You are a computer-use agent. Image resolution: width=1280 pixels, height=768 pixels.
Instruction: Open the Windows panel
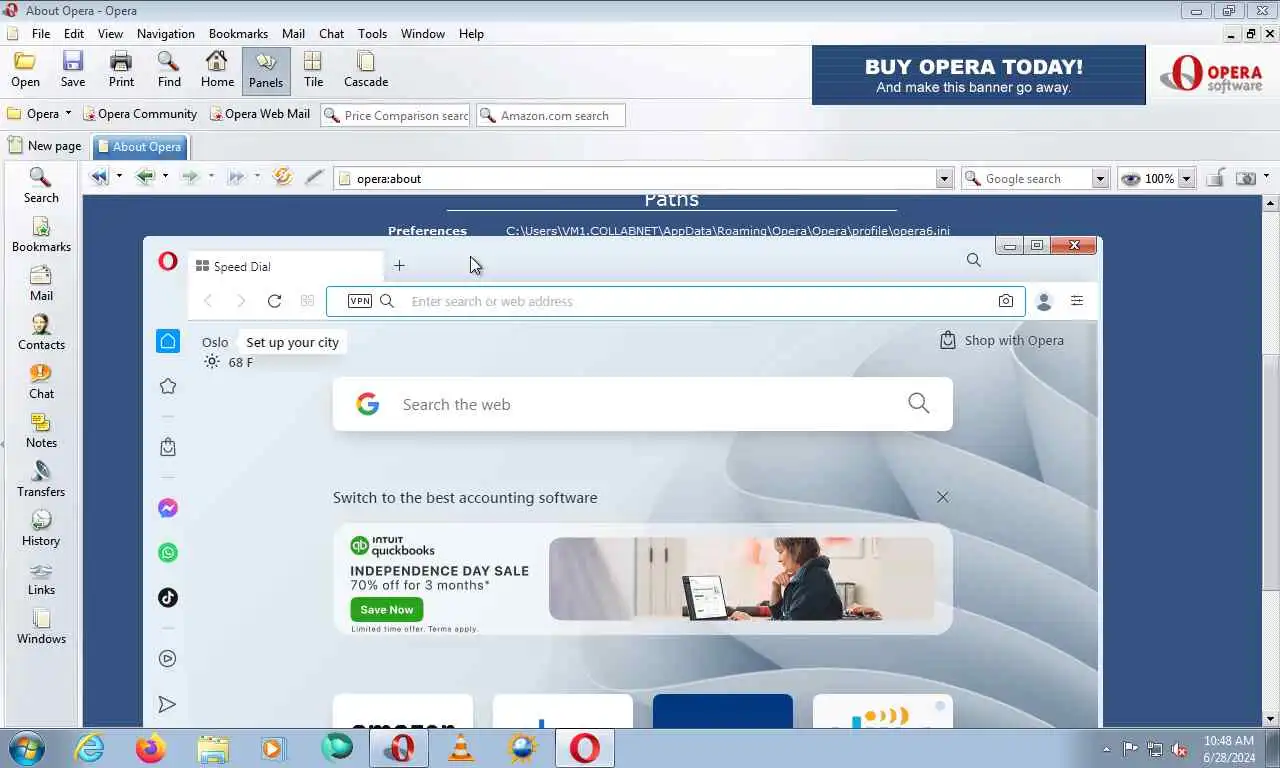(x=41, y=627)
